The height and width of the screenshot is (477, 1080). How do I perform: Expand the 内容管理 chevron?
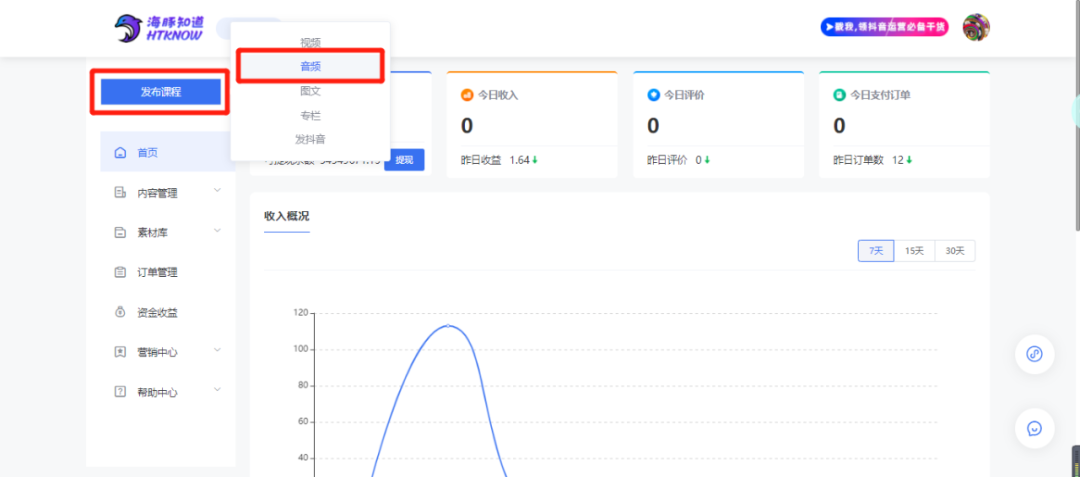coord(218,190)
